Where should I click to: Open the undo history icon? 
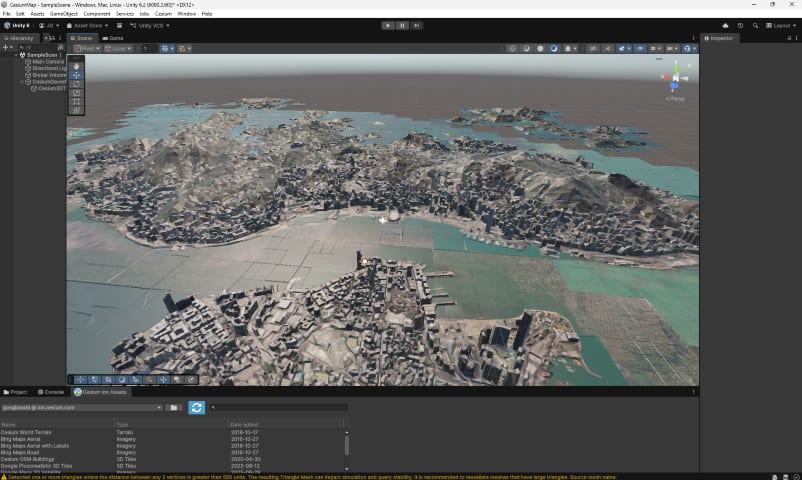740,26
